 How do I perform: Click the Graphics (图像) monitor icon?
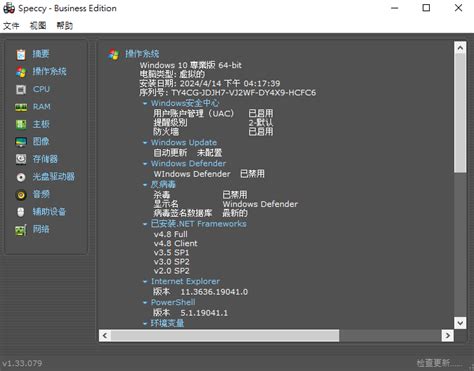tap(21, 142)
